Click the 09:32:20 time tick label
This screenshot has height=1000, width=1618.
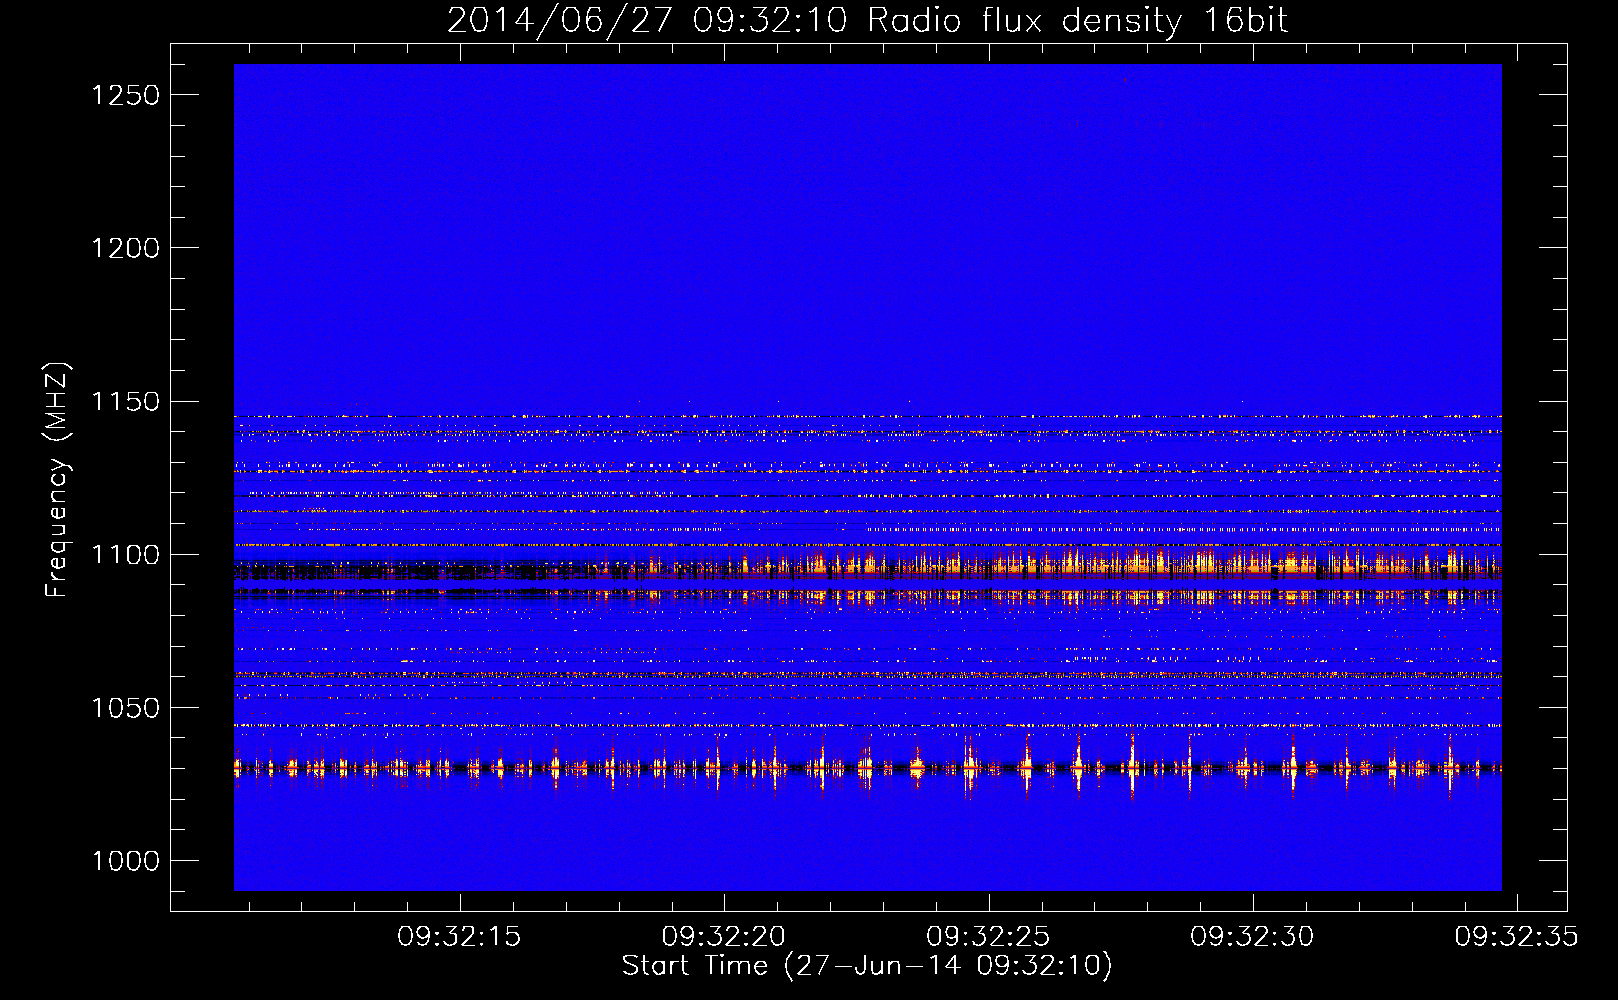coord(724,937)
